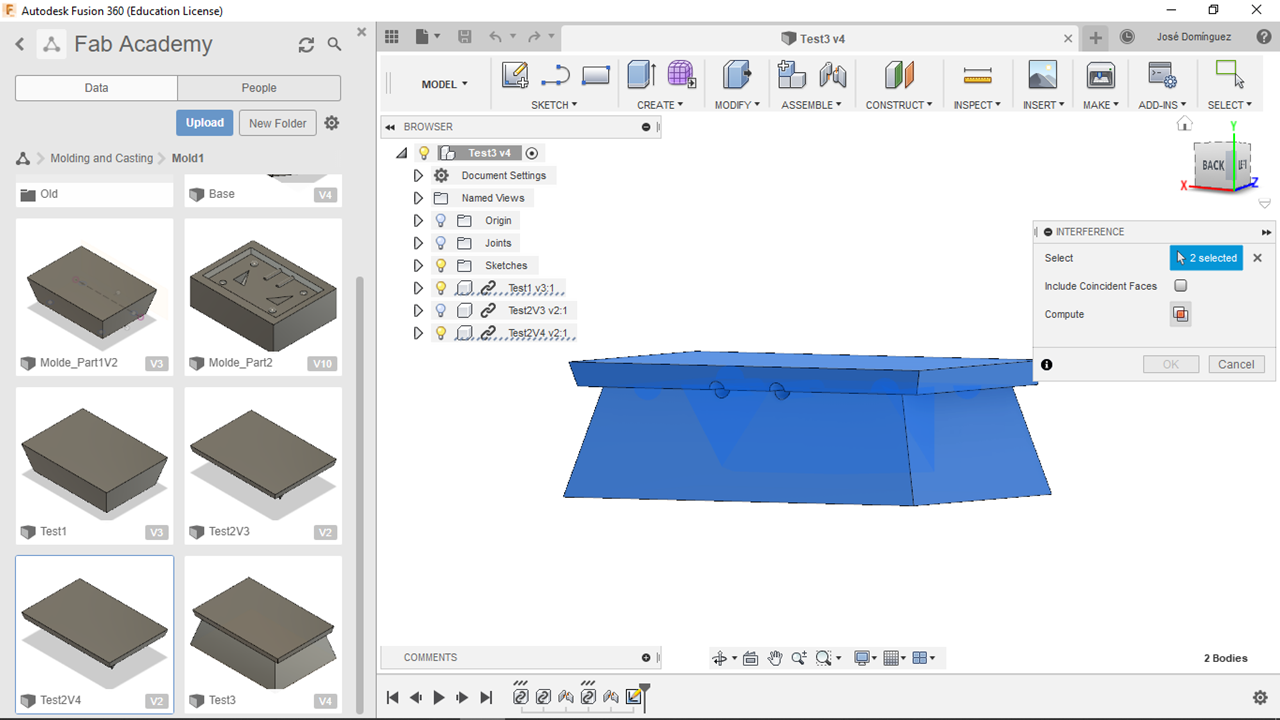Select the Press Pull icon under Modify
The image size is (1280, 720).
[737, 75]
